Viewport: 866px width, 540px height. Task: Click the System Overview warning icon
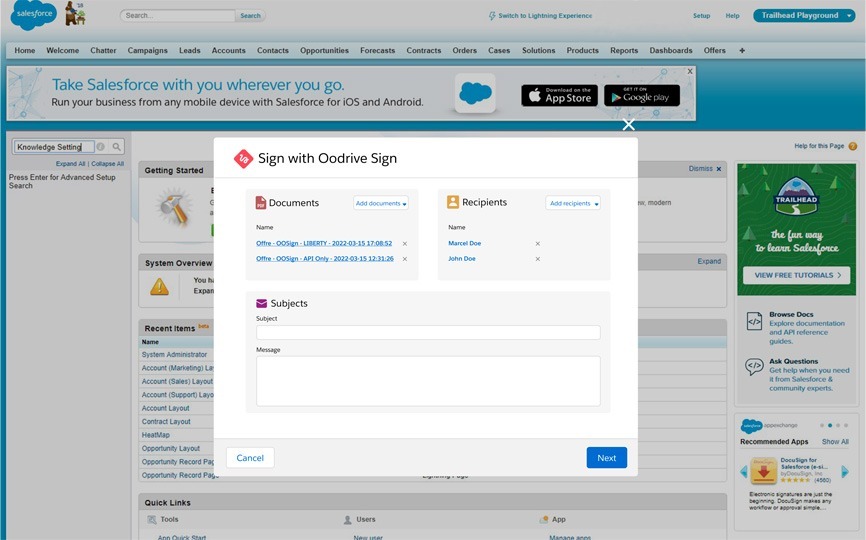[159, 287]
